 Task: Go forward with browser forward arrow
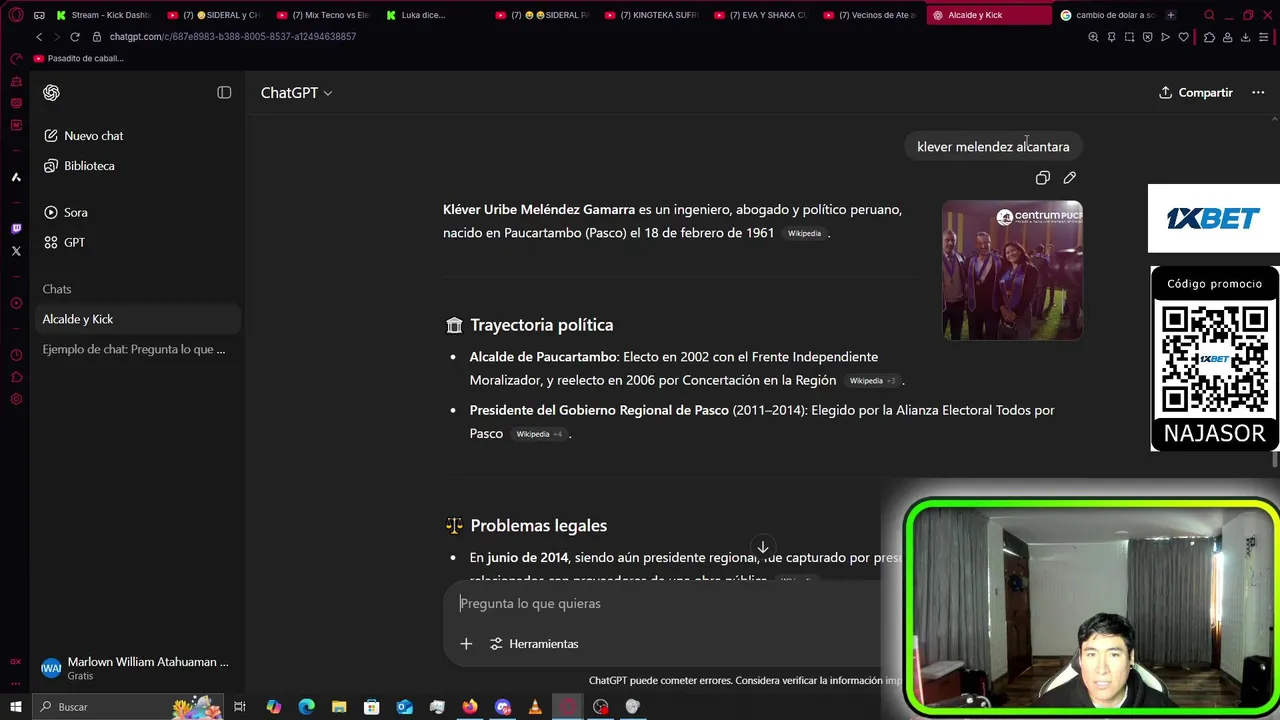click(56, 37)
